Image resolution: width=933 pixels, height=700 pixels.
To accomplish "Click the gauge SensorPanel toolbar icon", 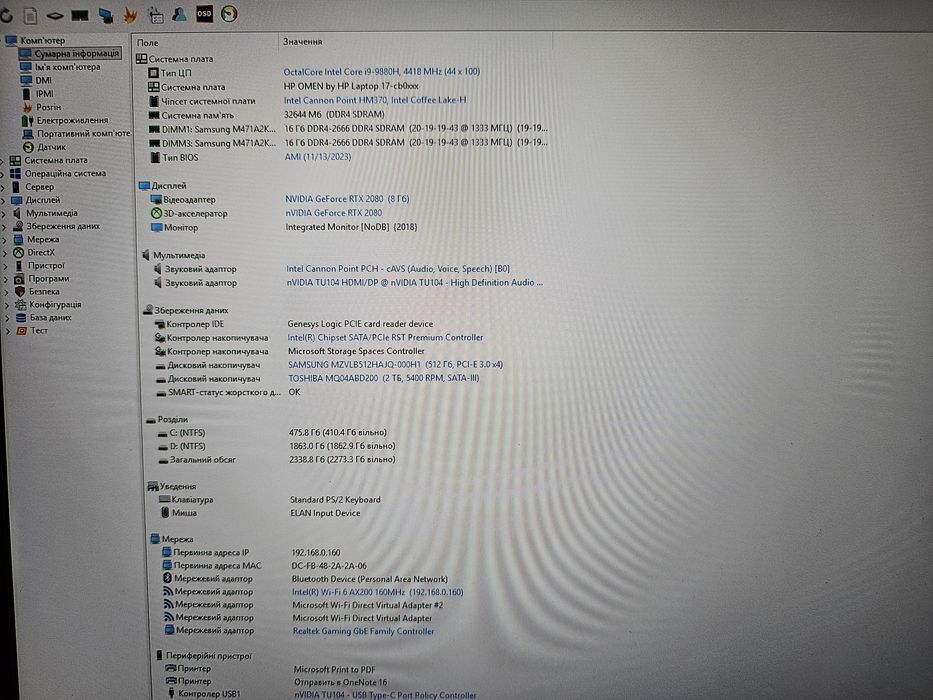I will [229, 14].
